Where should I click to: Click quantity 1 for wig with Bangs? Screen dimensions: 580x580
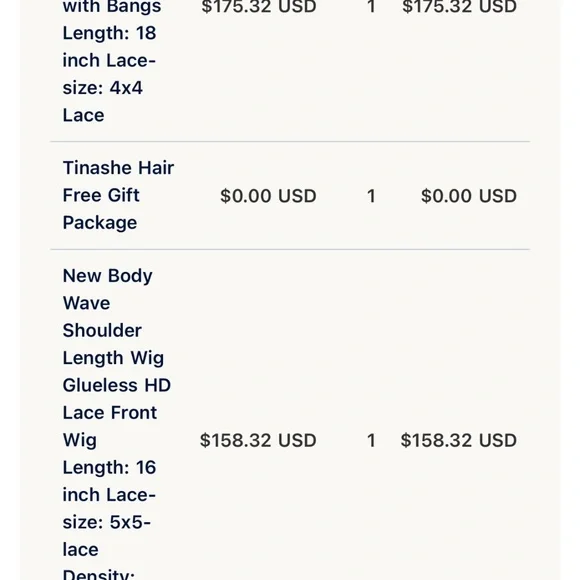(x=371, y=7)
